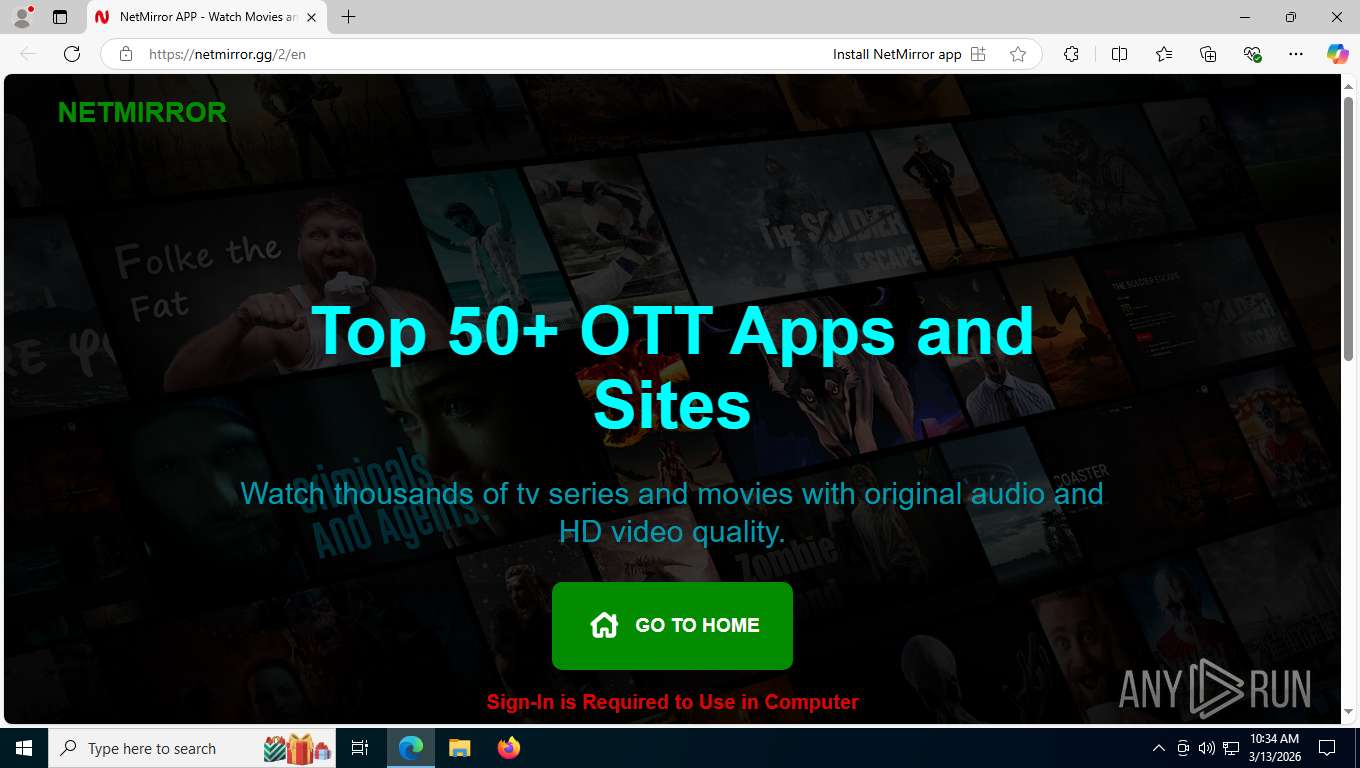Show hidden tray icons chevron

pos(1158,748)
